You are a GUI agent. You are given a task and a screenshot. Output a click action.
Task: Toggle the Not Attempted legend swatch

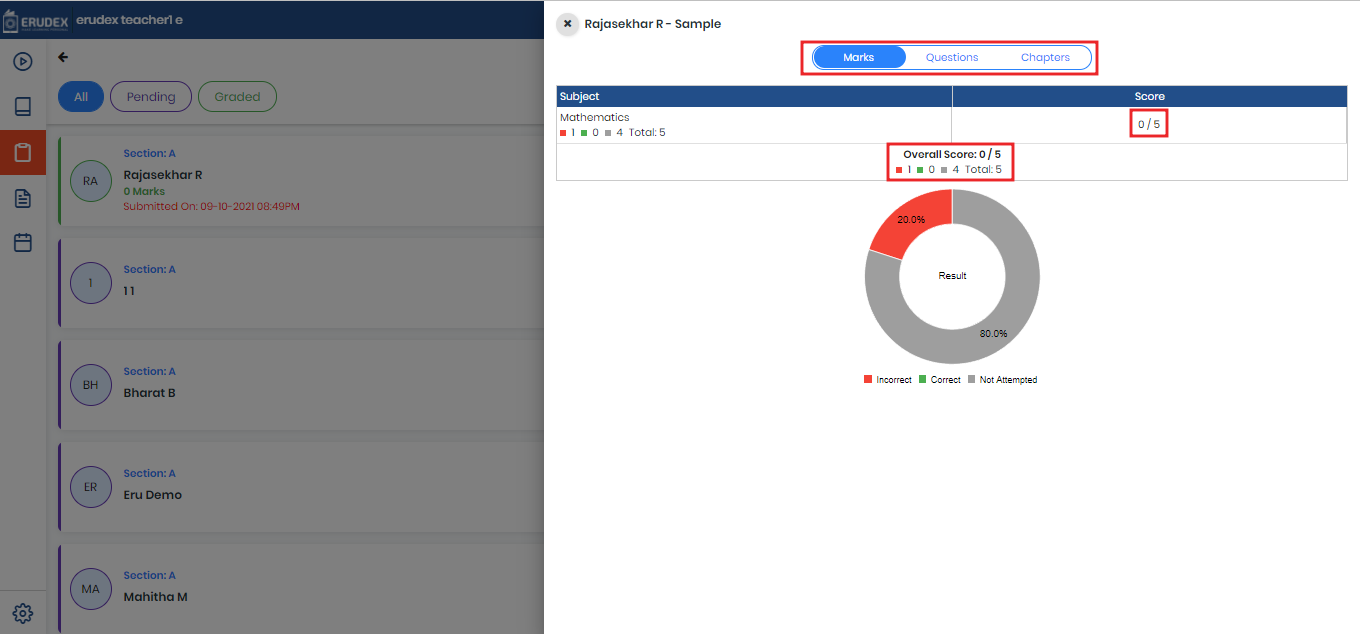click(x=971, y=380)
